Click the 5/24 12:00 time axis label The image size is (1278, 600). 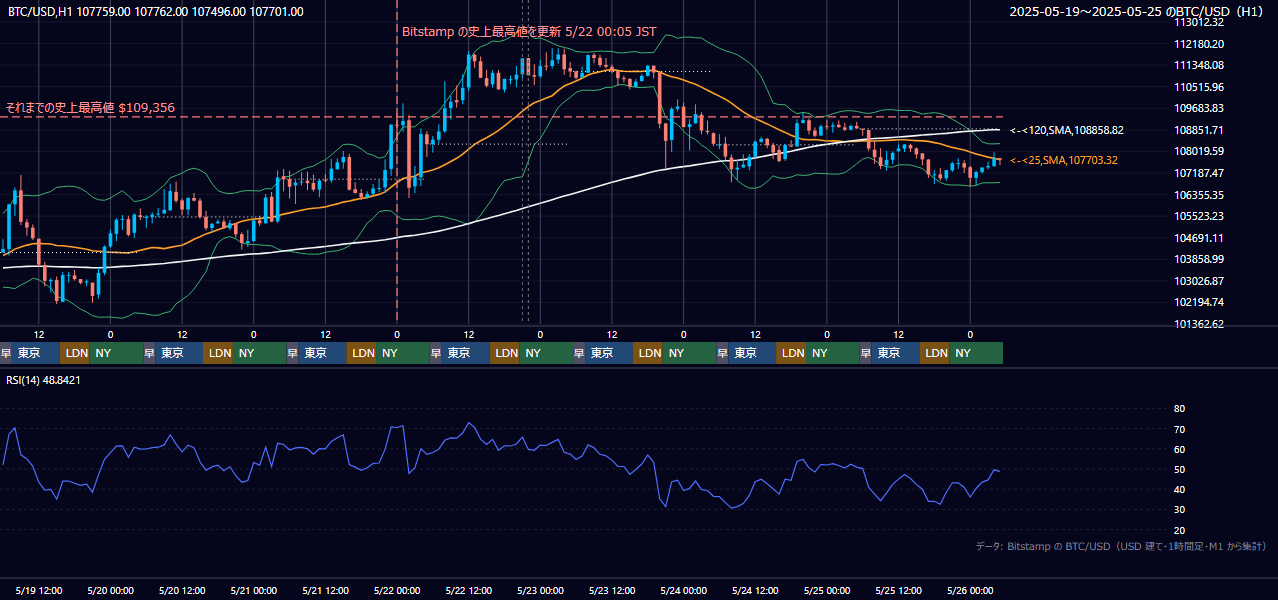[755, 591]
